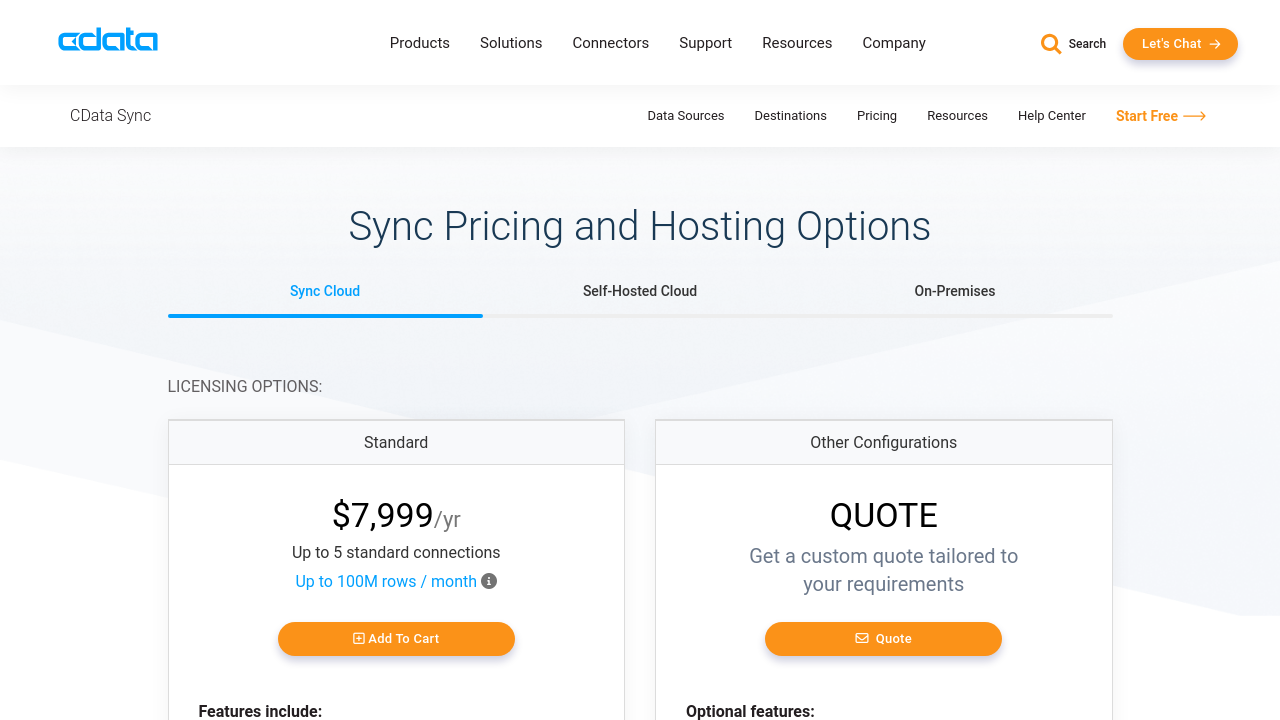Open the Company menu
This screenshot has height=720, width=1280.
tap(894, 43)
